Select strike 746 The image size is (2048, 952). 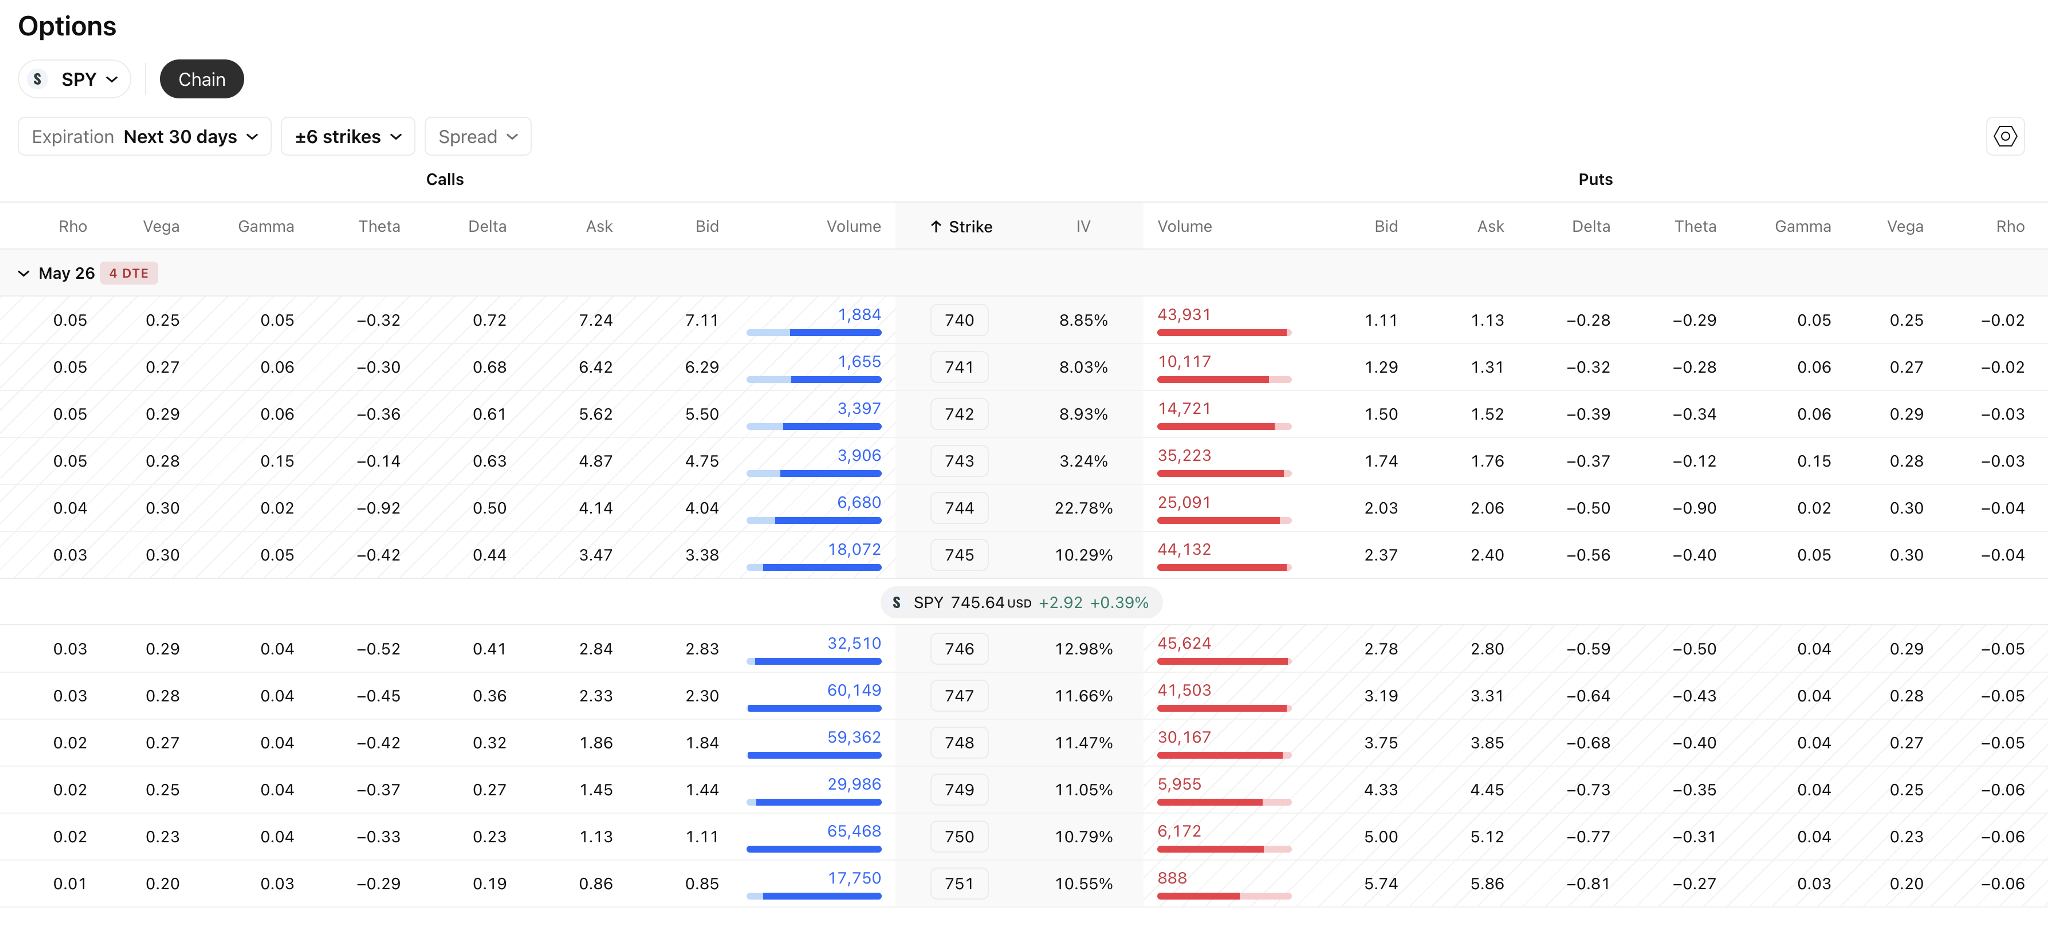coord(959,649)
